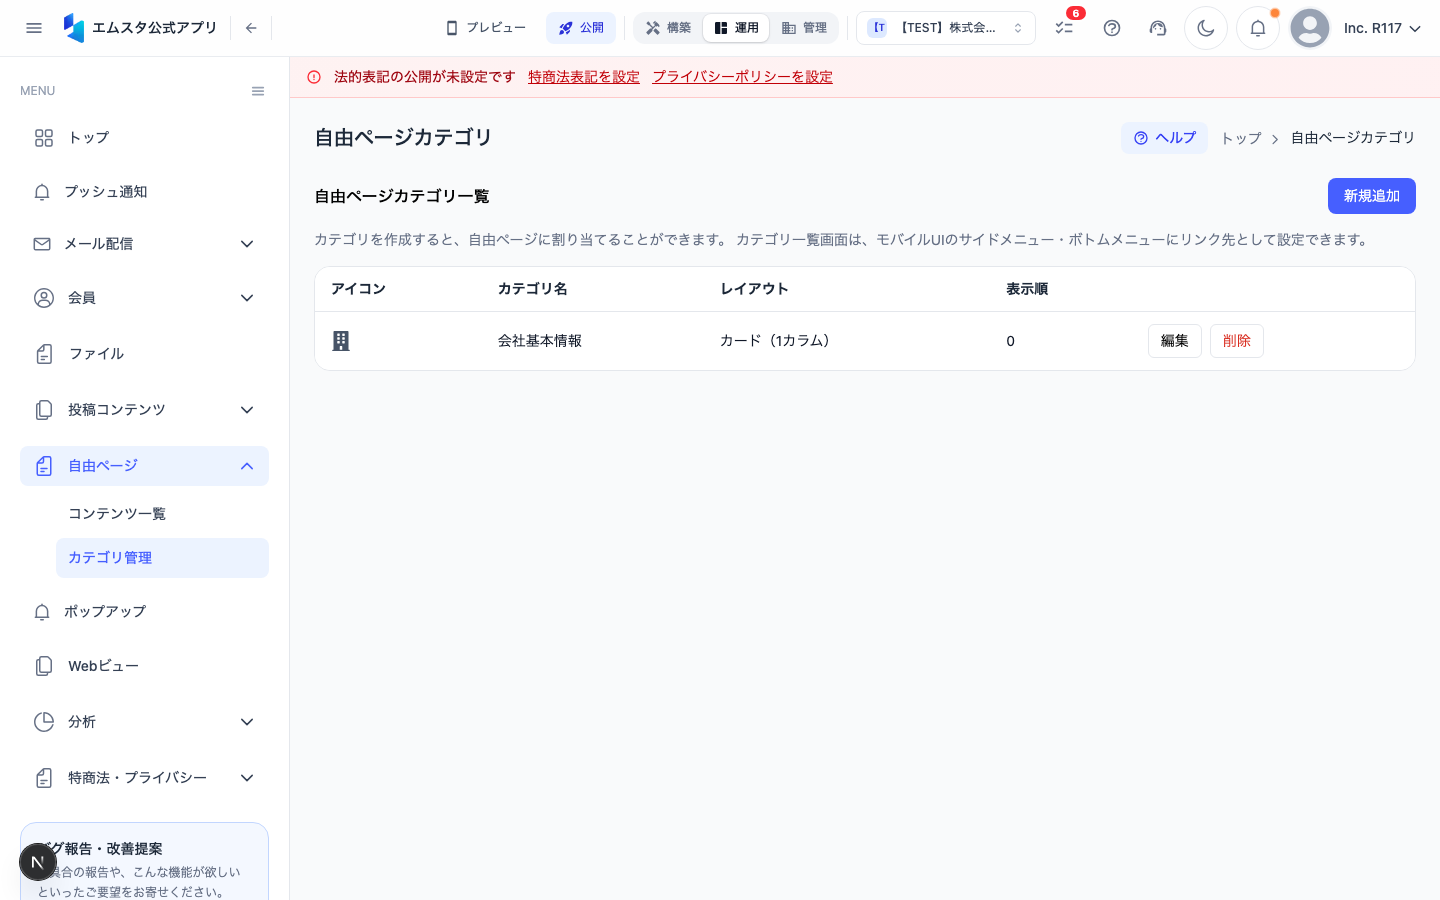Open the 【TEST】株式会... organization selector
The height and width of the screenshot is (900, 1440).
tap(946, 28)
